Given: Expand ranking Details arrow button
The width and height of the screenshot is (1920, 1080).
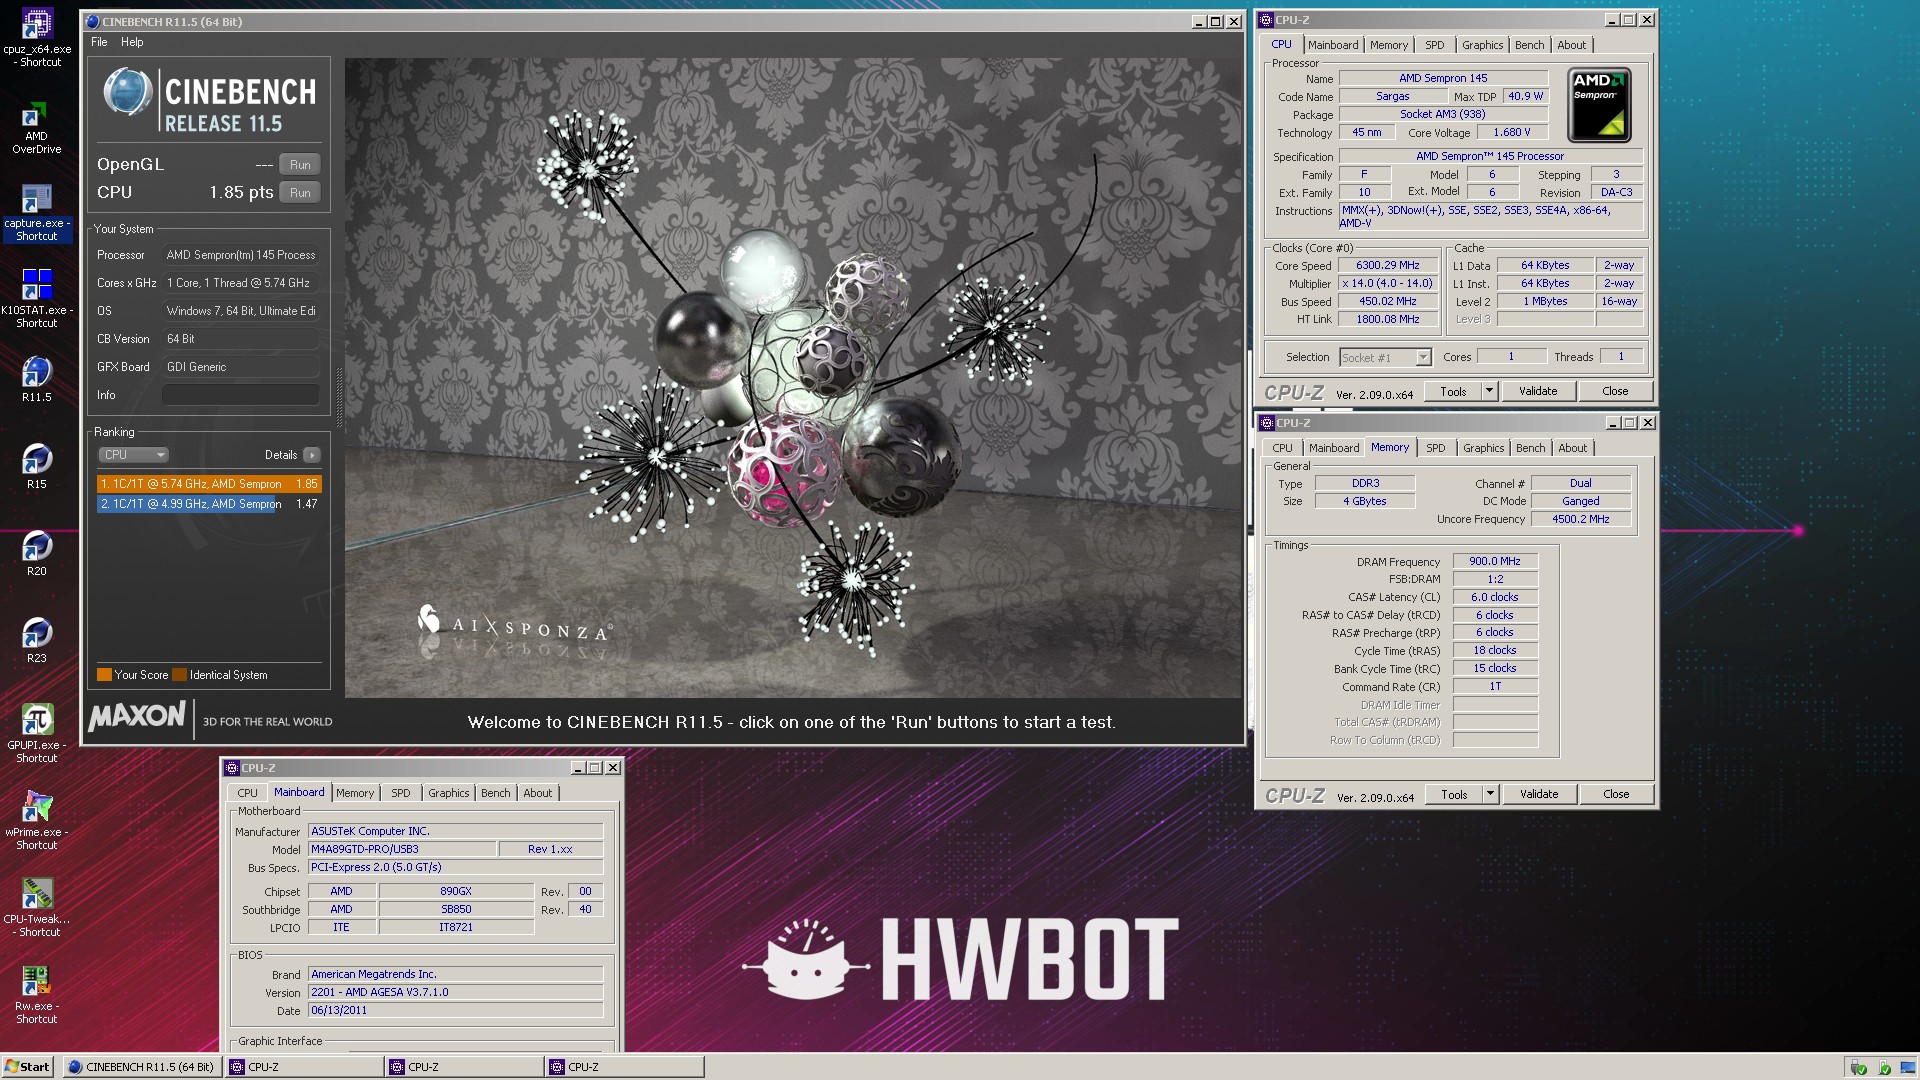Looking at the screenshot, I should (312, 455).
